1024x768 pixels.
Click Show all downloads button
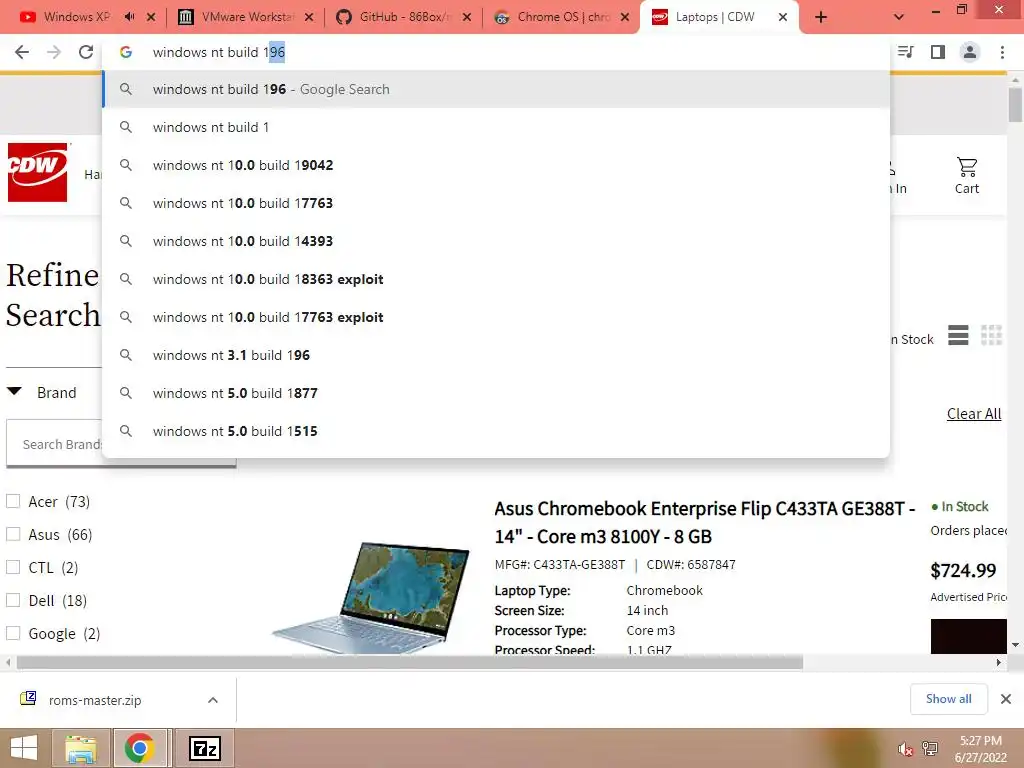coord(948,699)
